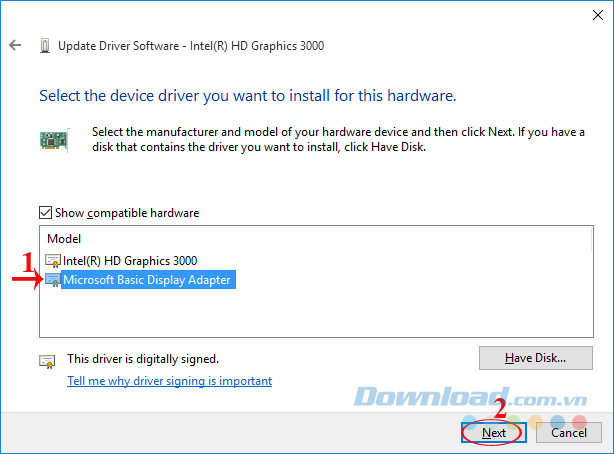Cancel the driver update wizard
Image resolution: width=614 pixels, height=454 pixels.
point(569,432)
